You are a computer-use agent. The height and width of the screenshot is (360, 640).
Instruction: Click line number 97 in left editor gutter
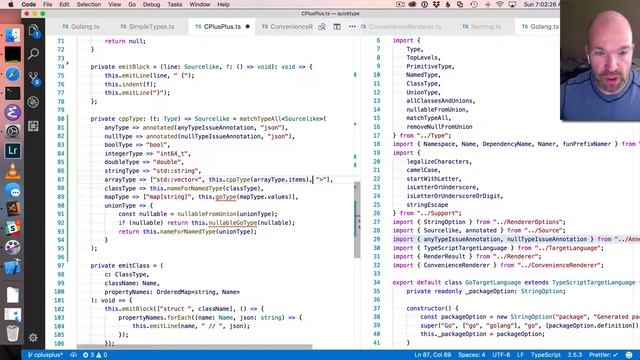tap(60, 266)
